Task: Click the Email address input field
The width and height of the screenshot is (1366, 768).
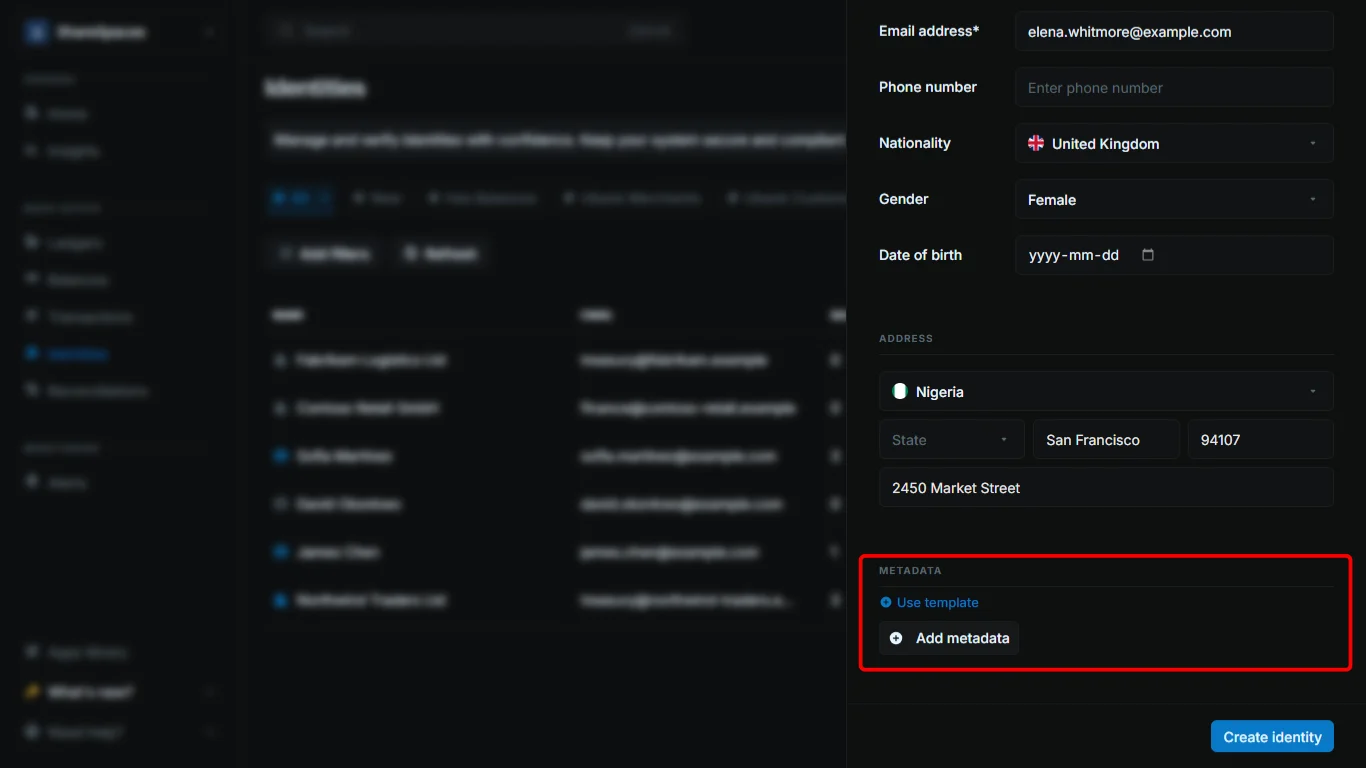Action: tap(1174, 31)
